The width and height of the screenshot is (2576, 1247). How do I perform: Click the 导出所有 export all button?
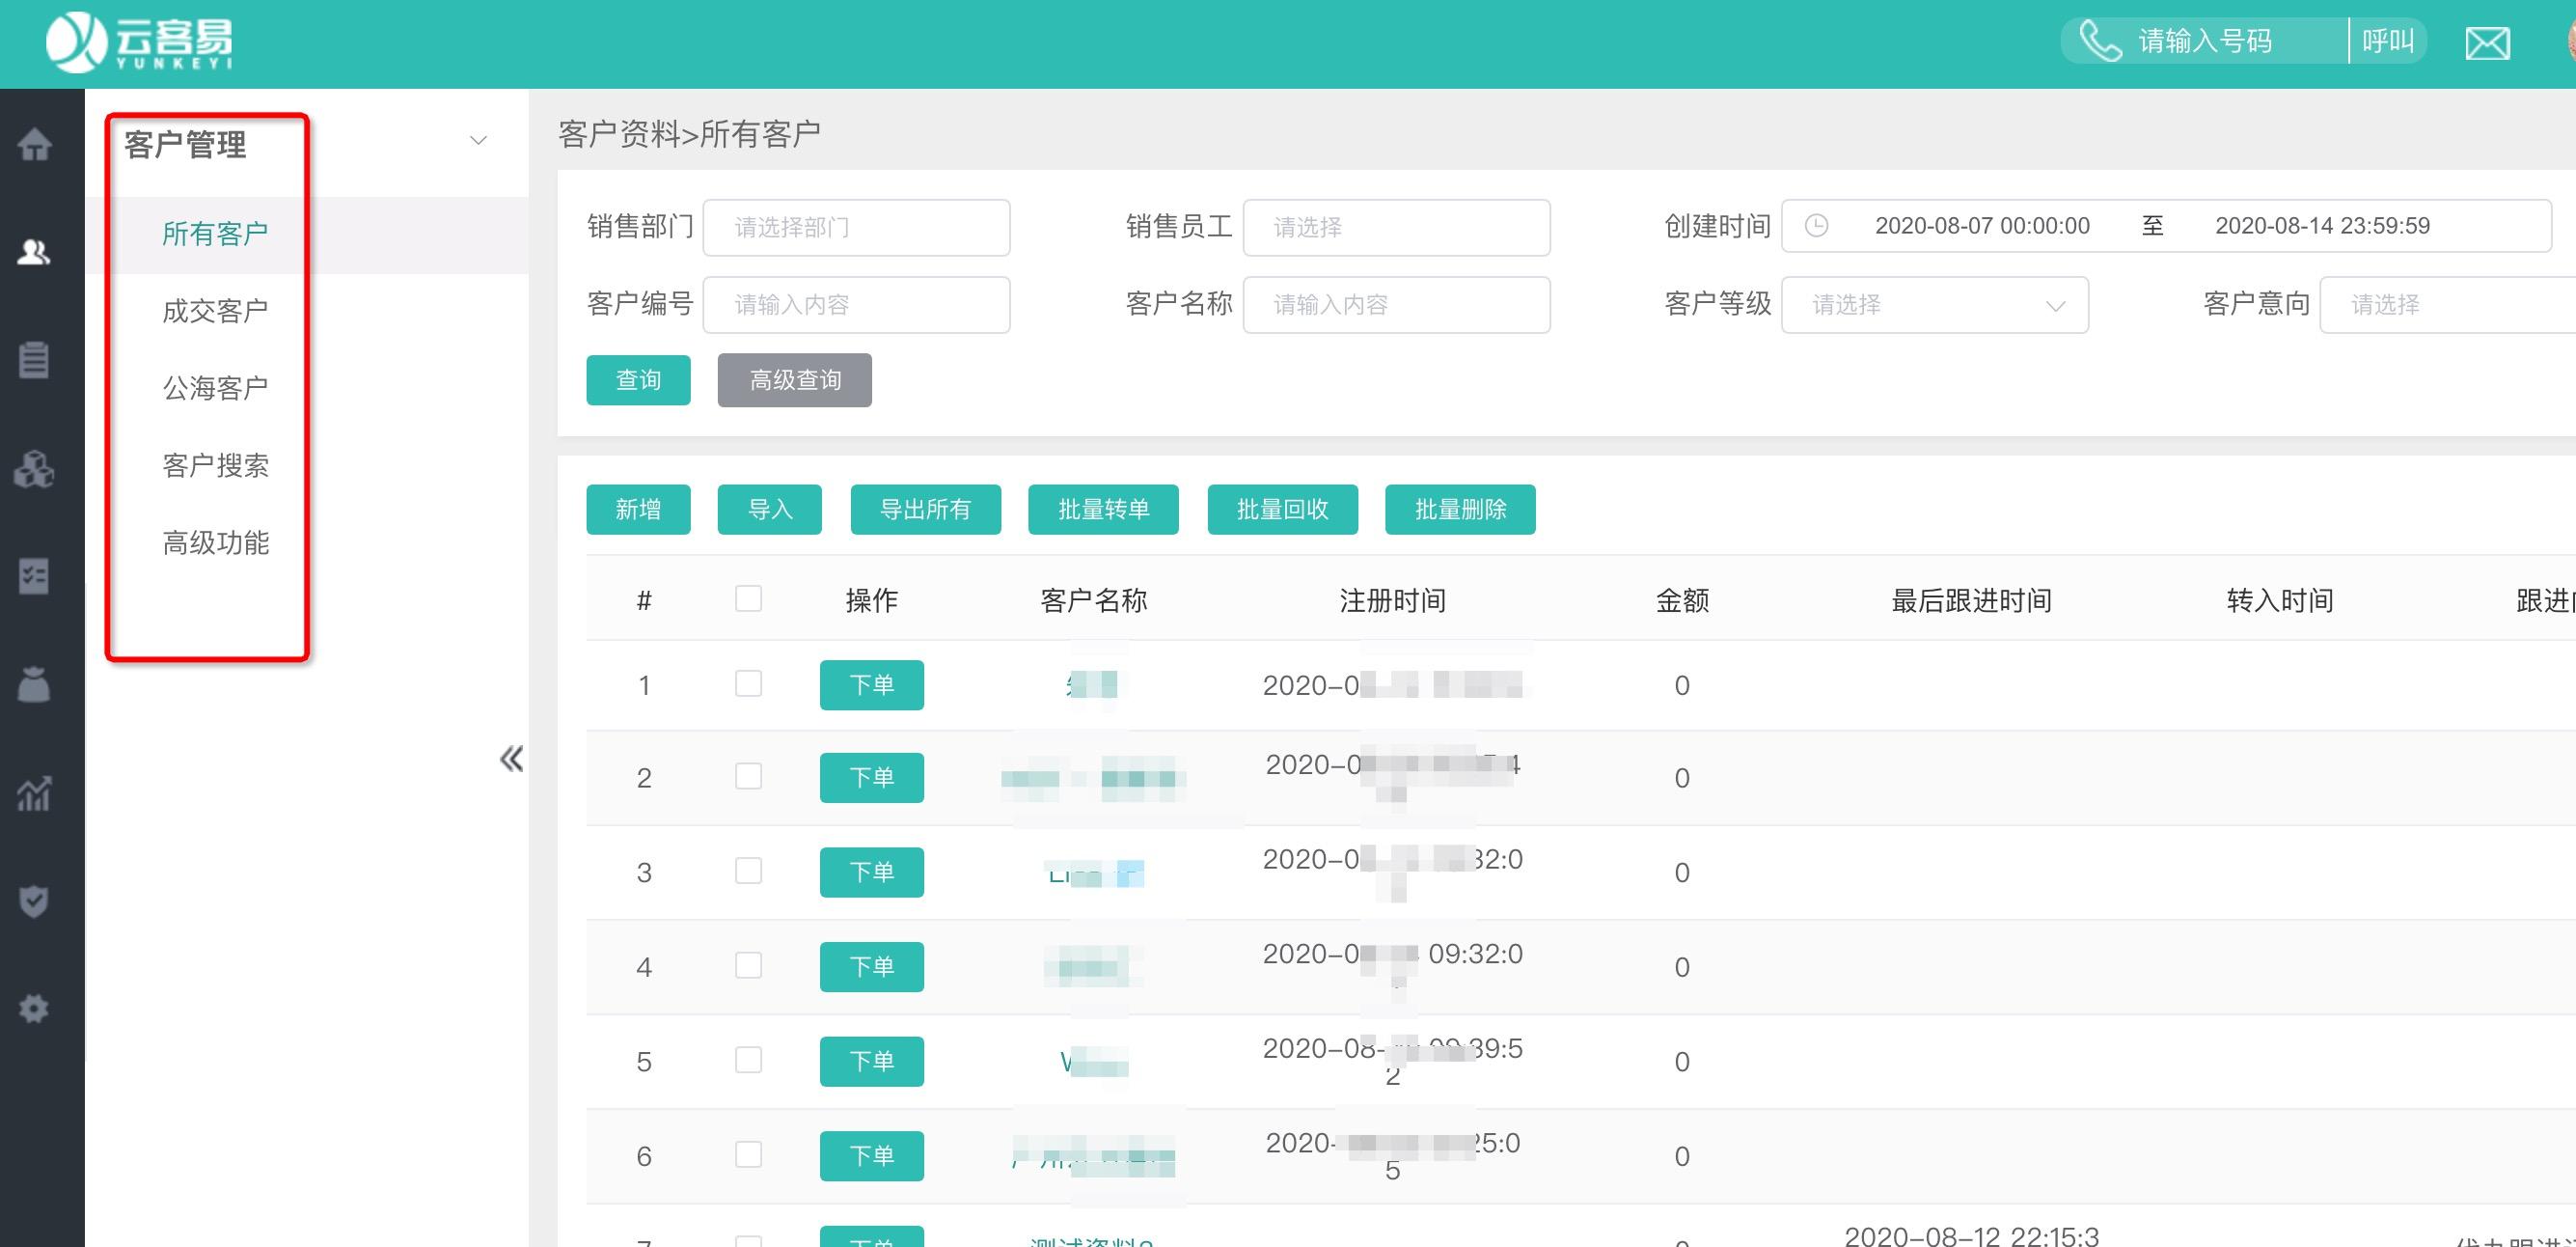925,510
